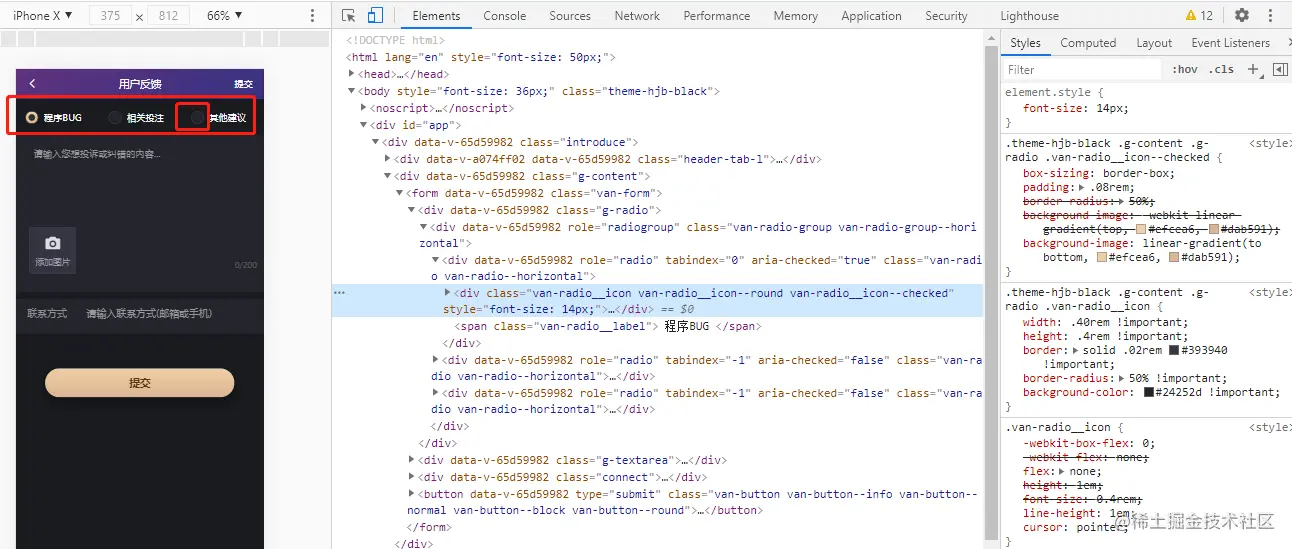Select the div class g-radio node
Viewport: 1292px width, 549px height.
pos(540,210)
